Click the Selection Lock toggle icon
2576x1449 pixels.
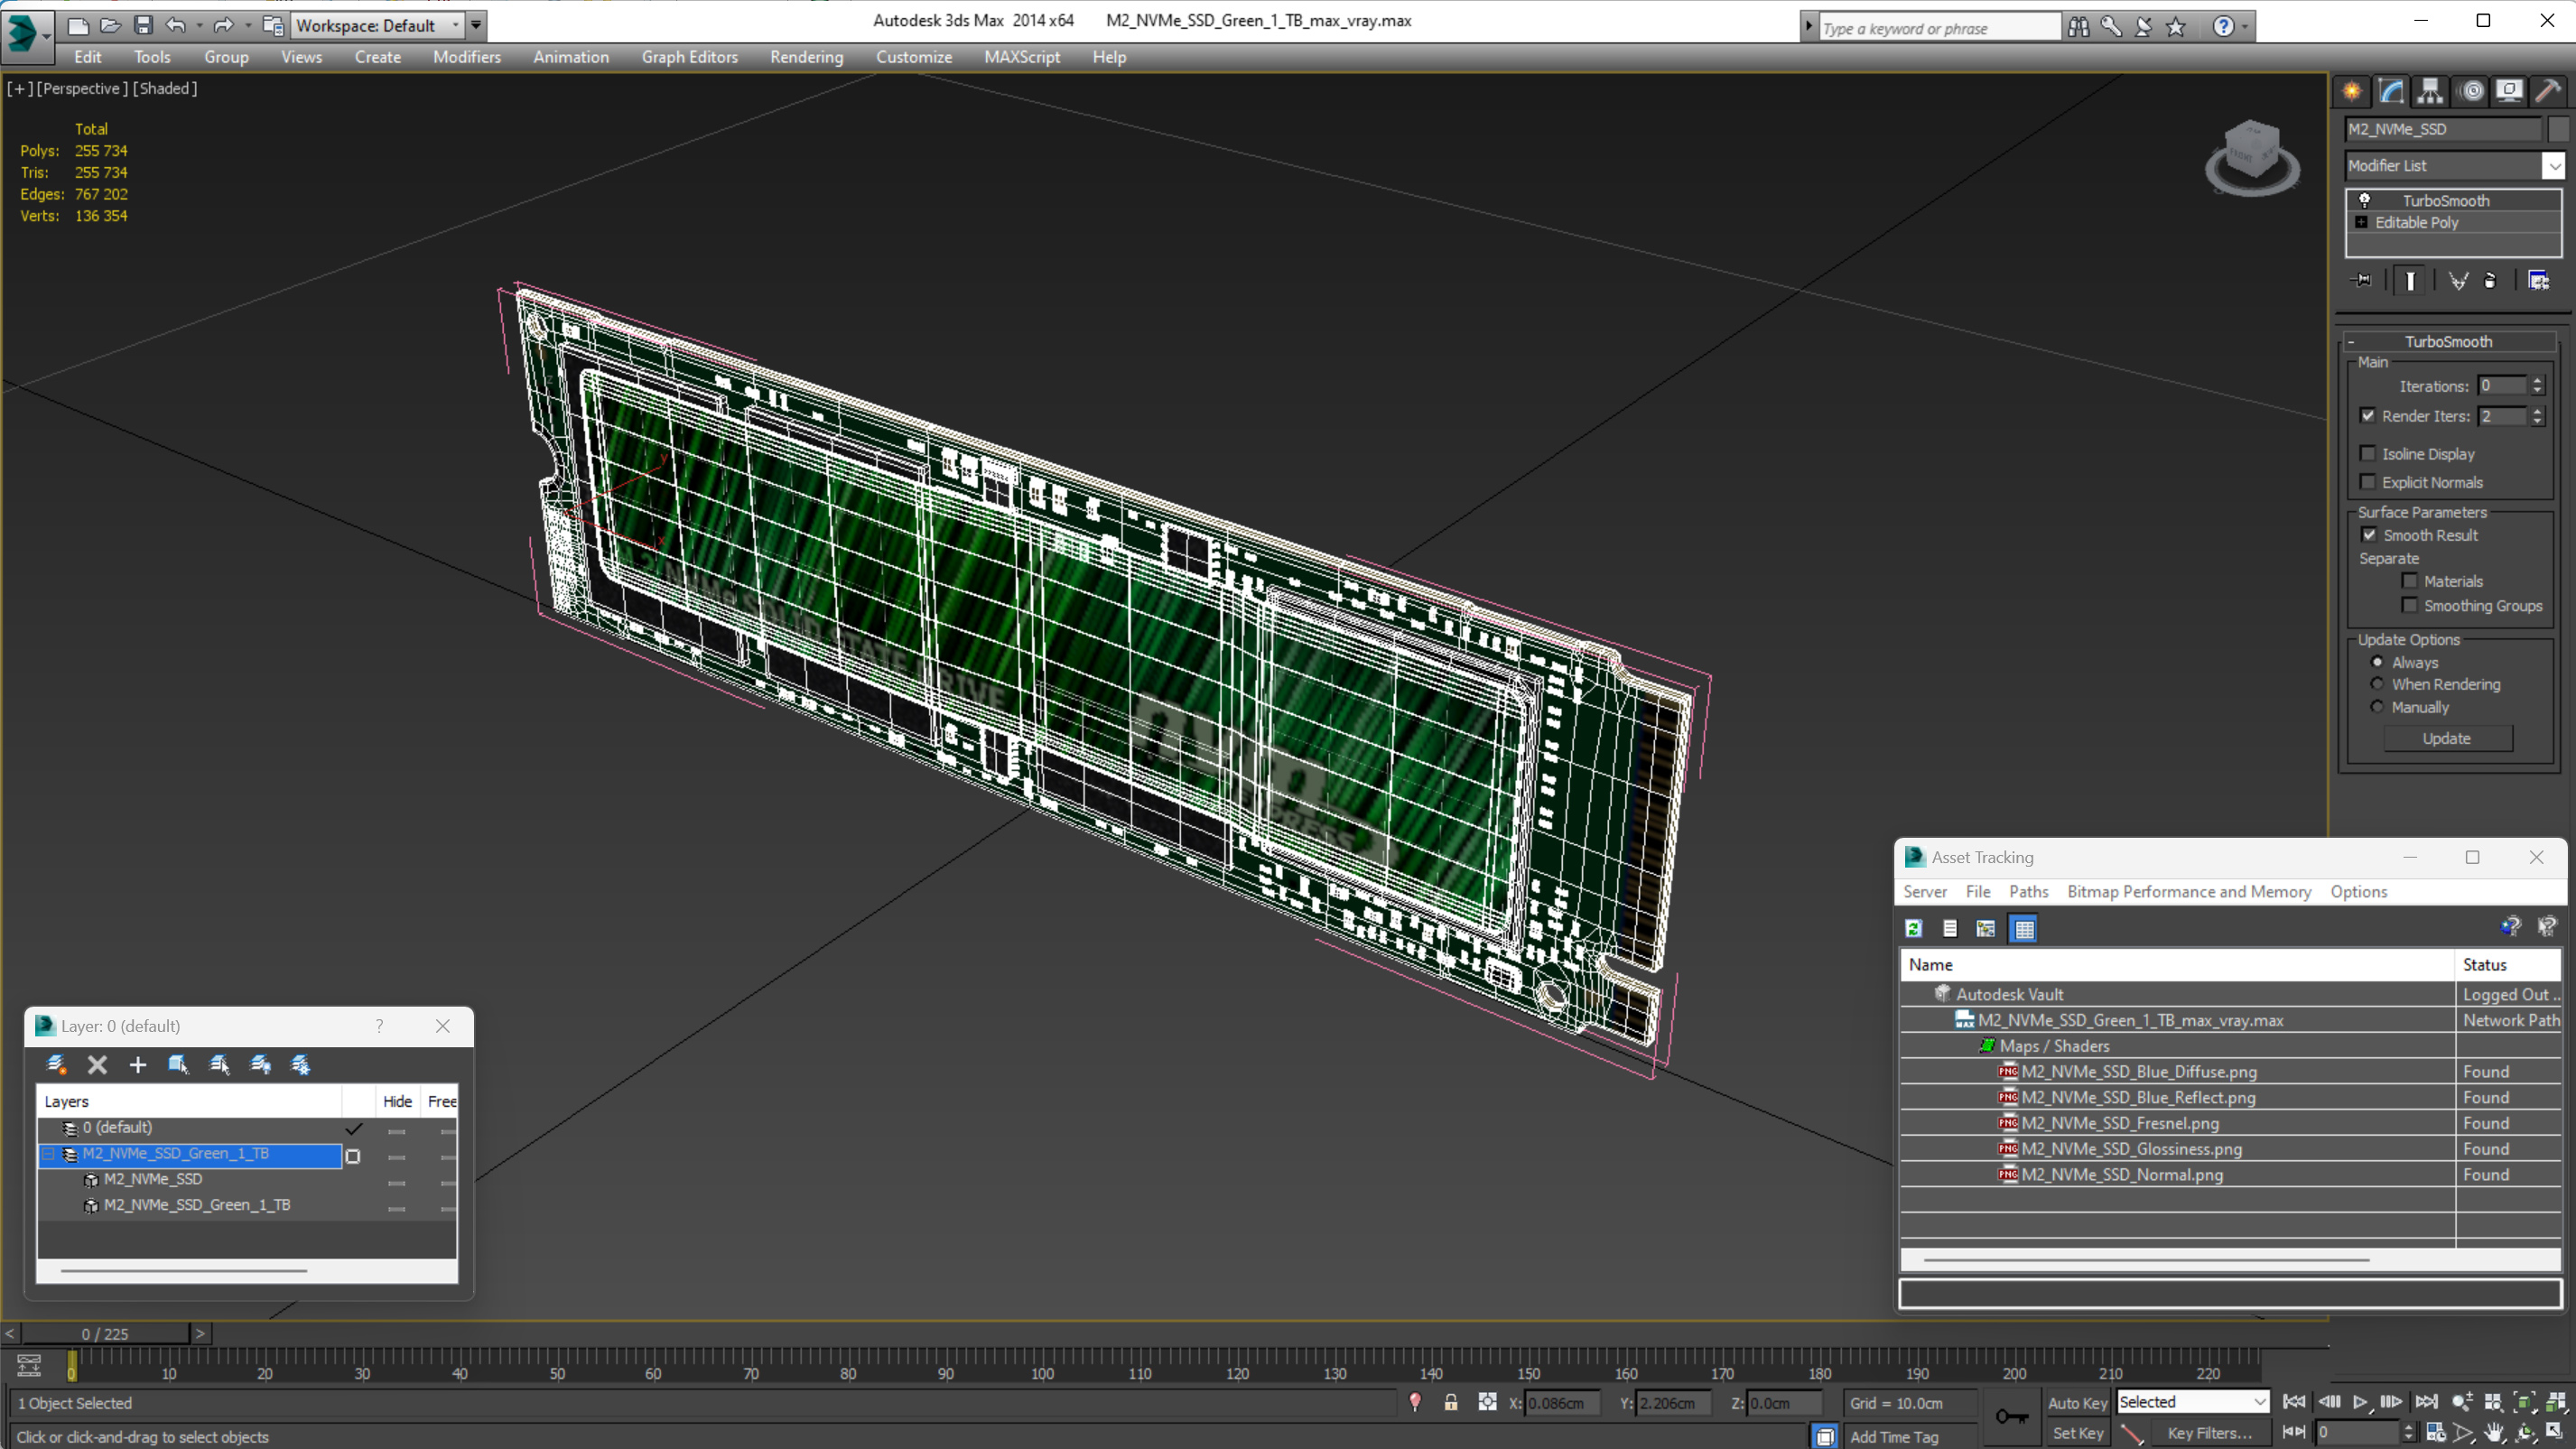tap(1451, 1402)
